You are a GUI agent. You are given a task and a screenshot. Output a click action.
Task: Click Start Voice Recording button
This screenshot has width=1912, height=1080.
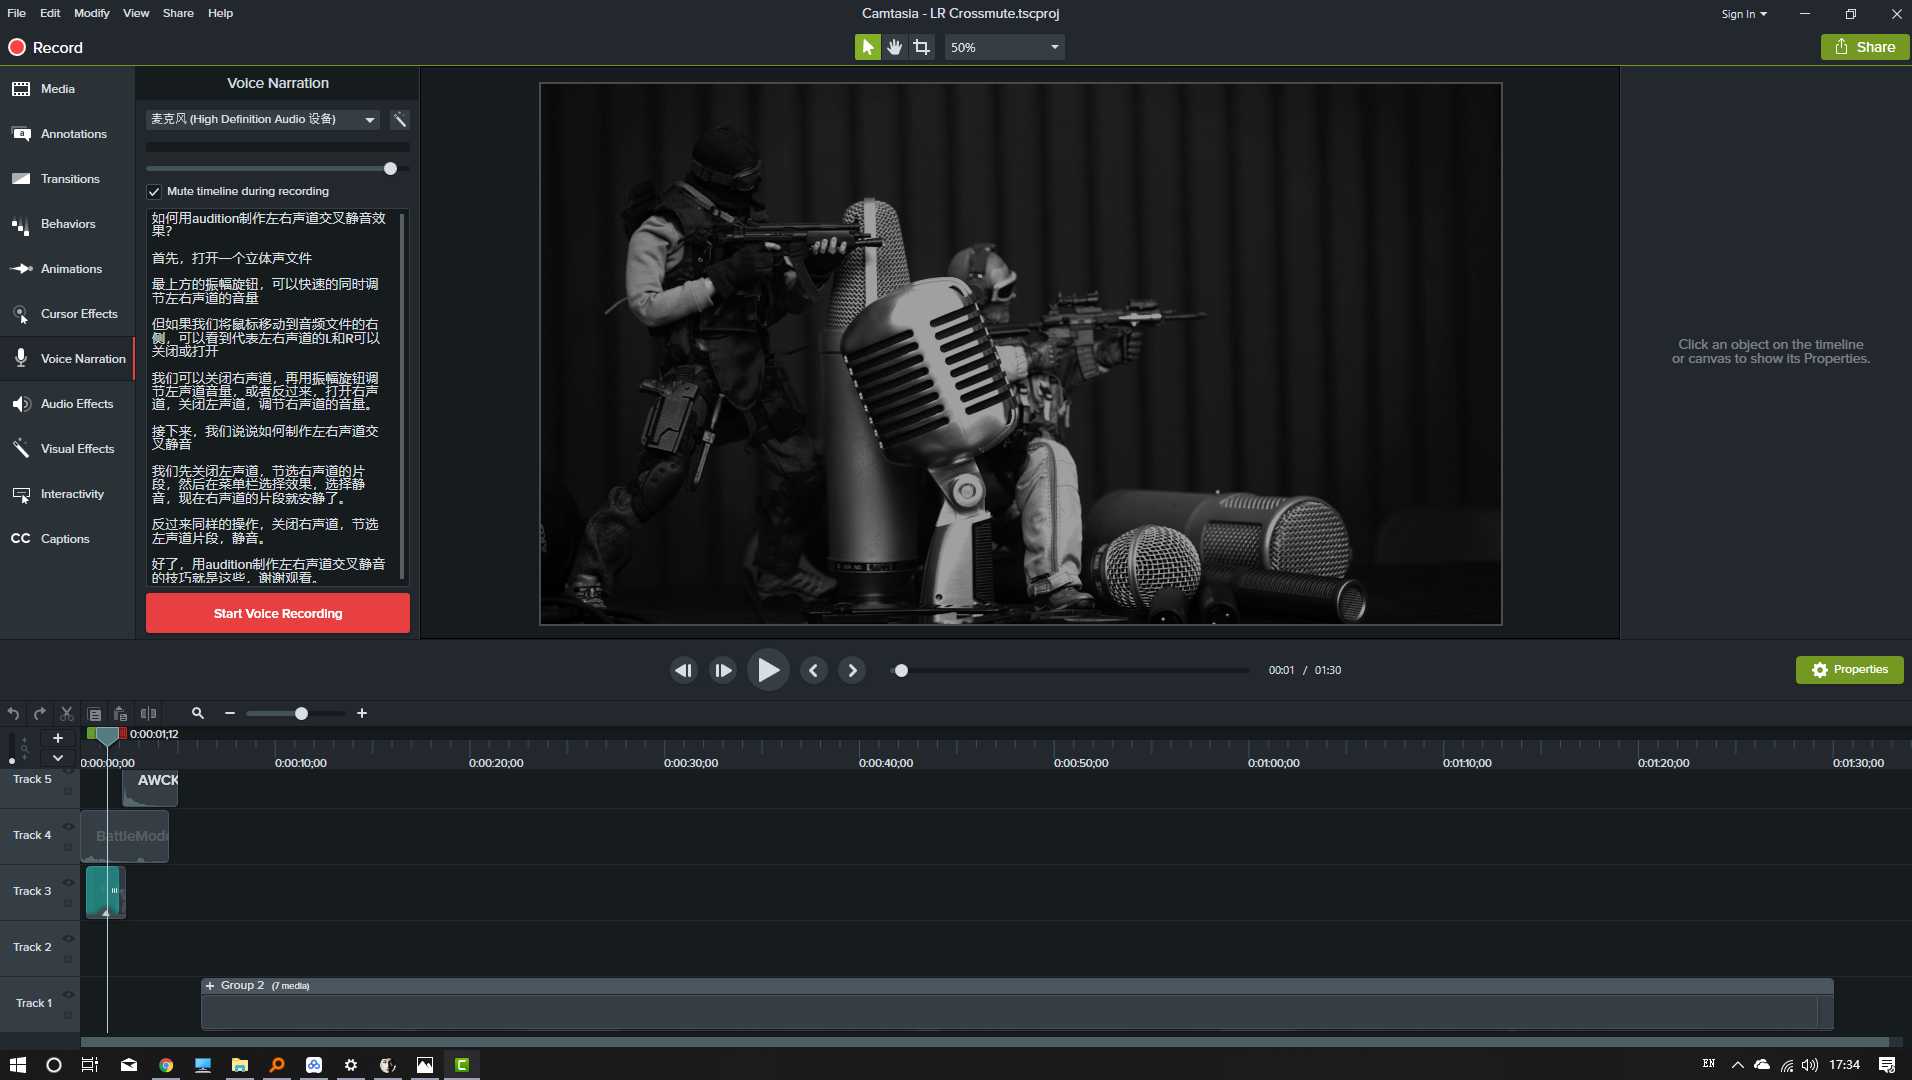278,613
